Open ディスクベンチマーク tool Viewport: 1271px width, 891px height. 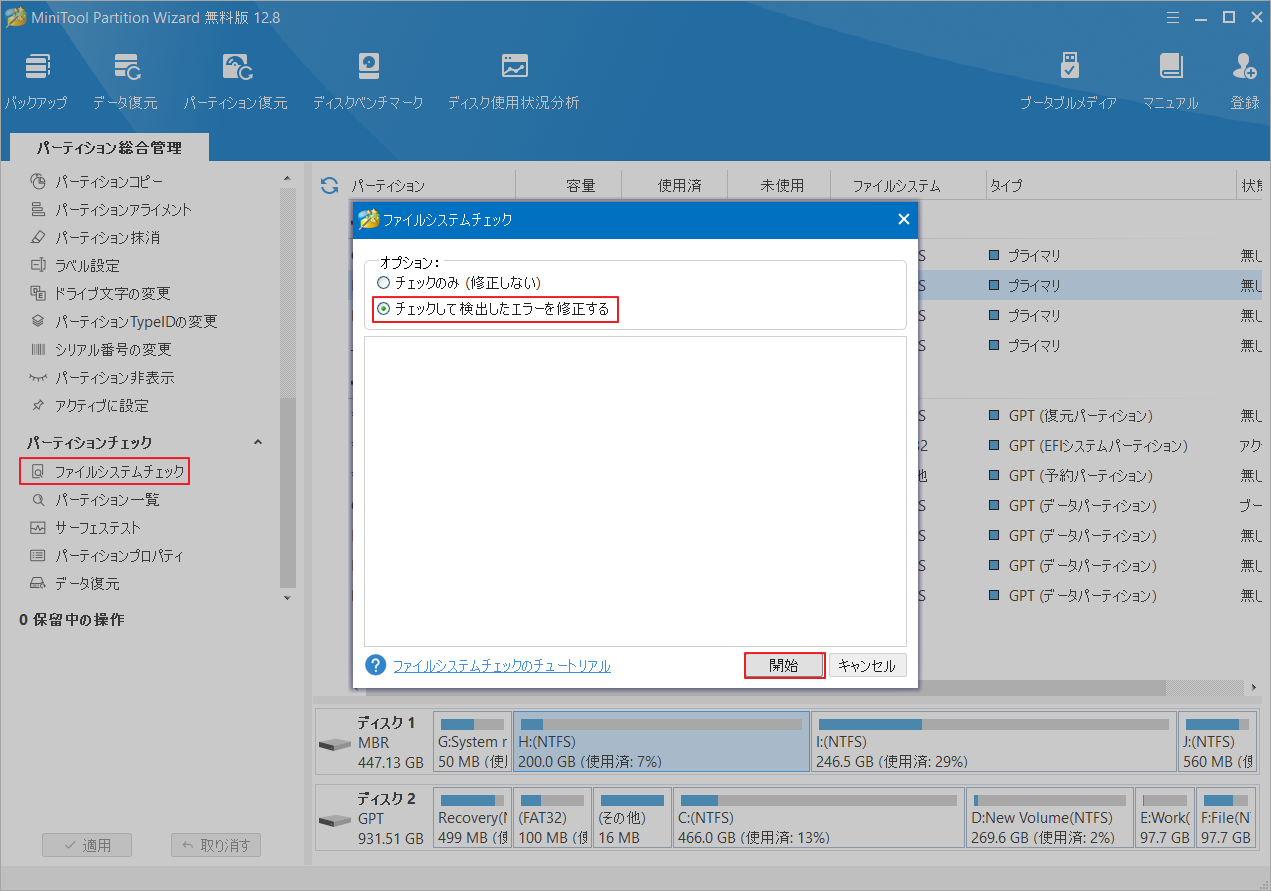(x=368, y=82)
